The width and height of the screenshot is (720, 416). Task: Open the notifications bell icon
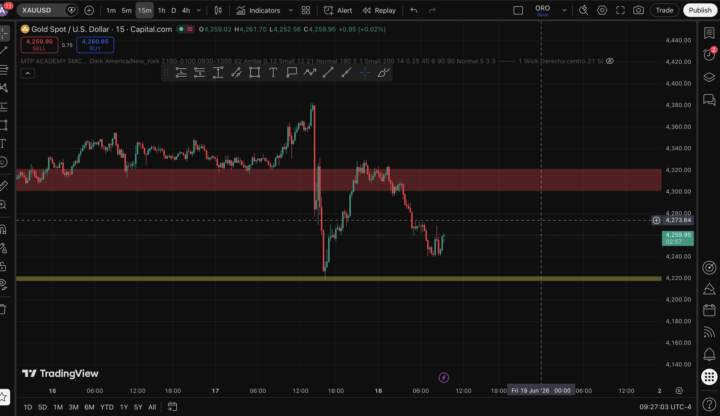coord(709,354)
